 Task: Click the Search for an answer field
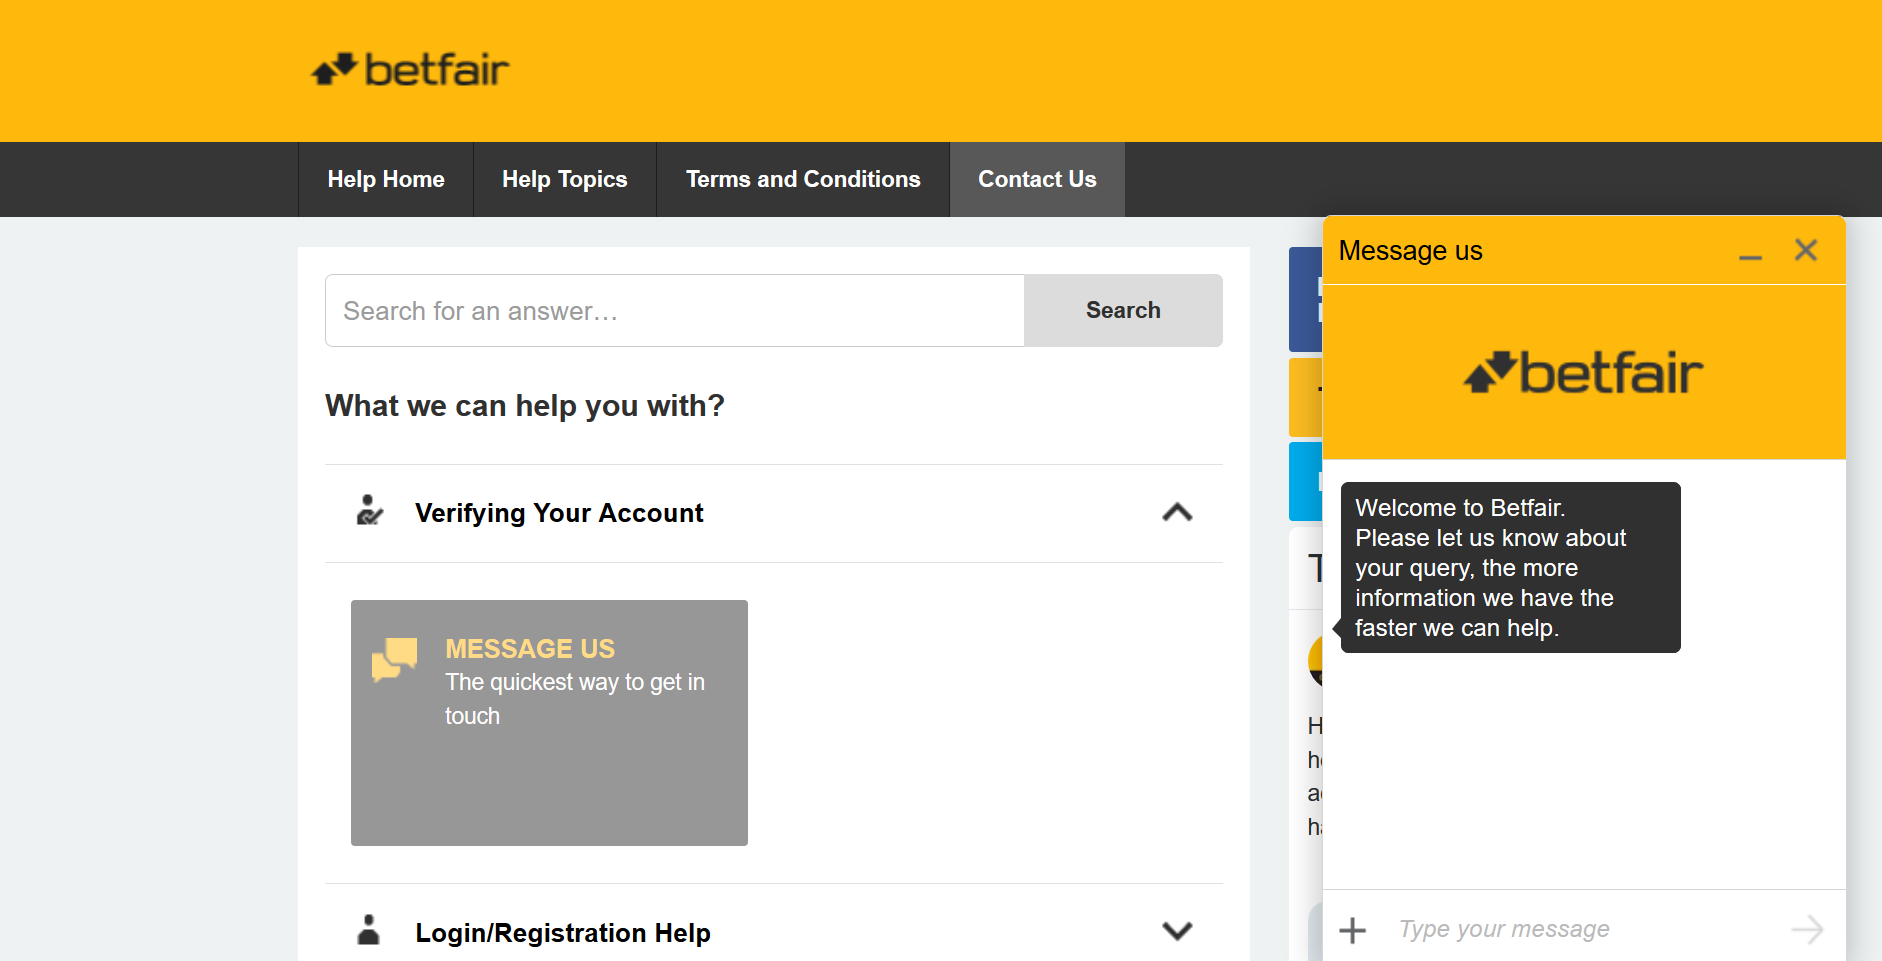click(x=675, y=311)
